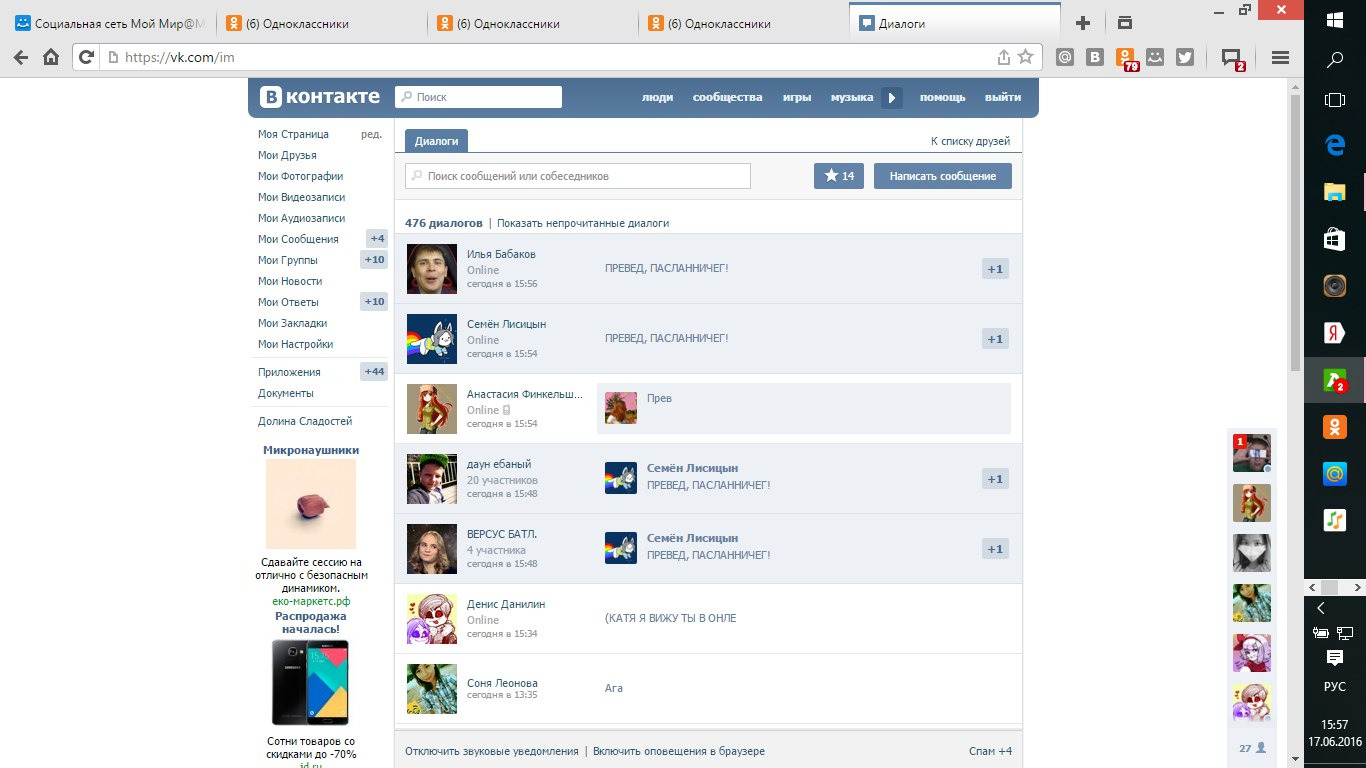The image size is (1366, 768).
Task: Open the browser hamburger menu
Action: [1280, 57]
